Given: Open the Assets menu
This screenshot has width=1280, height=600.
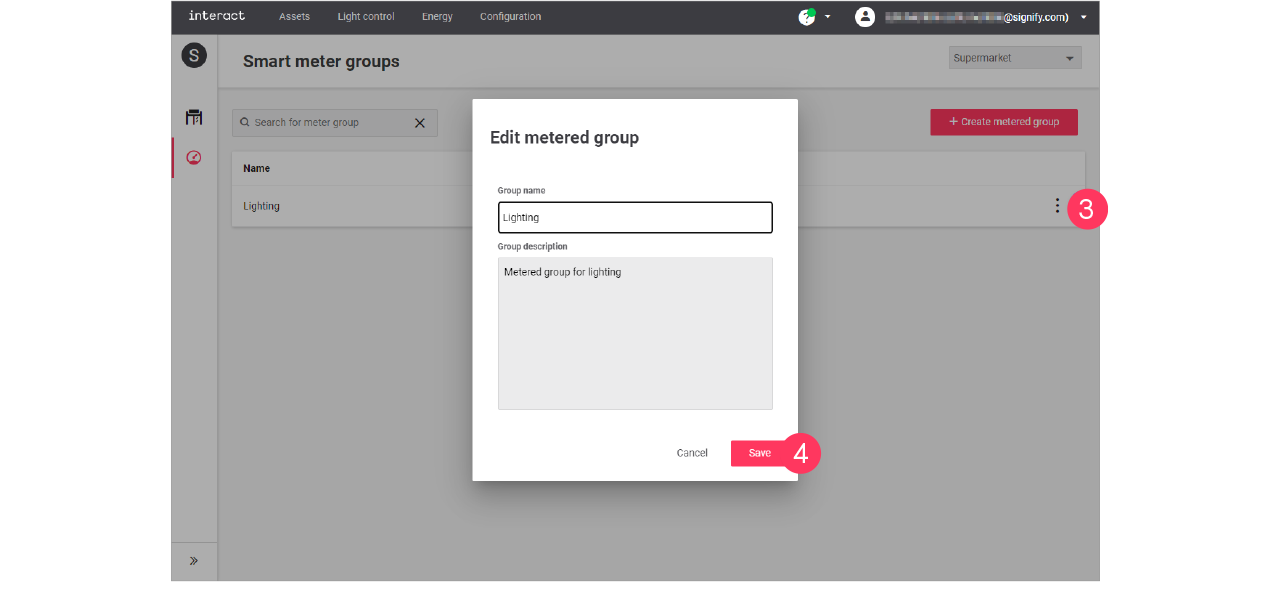Looking at the screenshot, I should (x=294, y=17).
